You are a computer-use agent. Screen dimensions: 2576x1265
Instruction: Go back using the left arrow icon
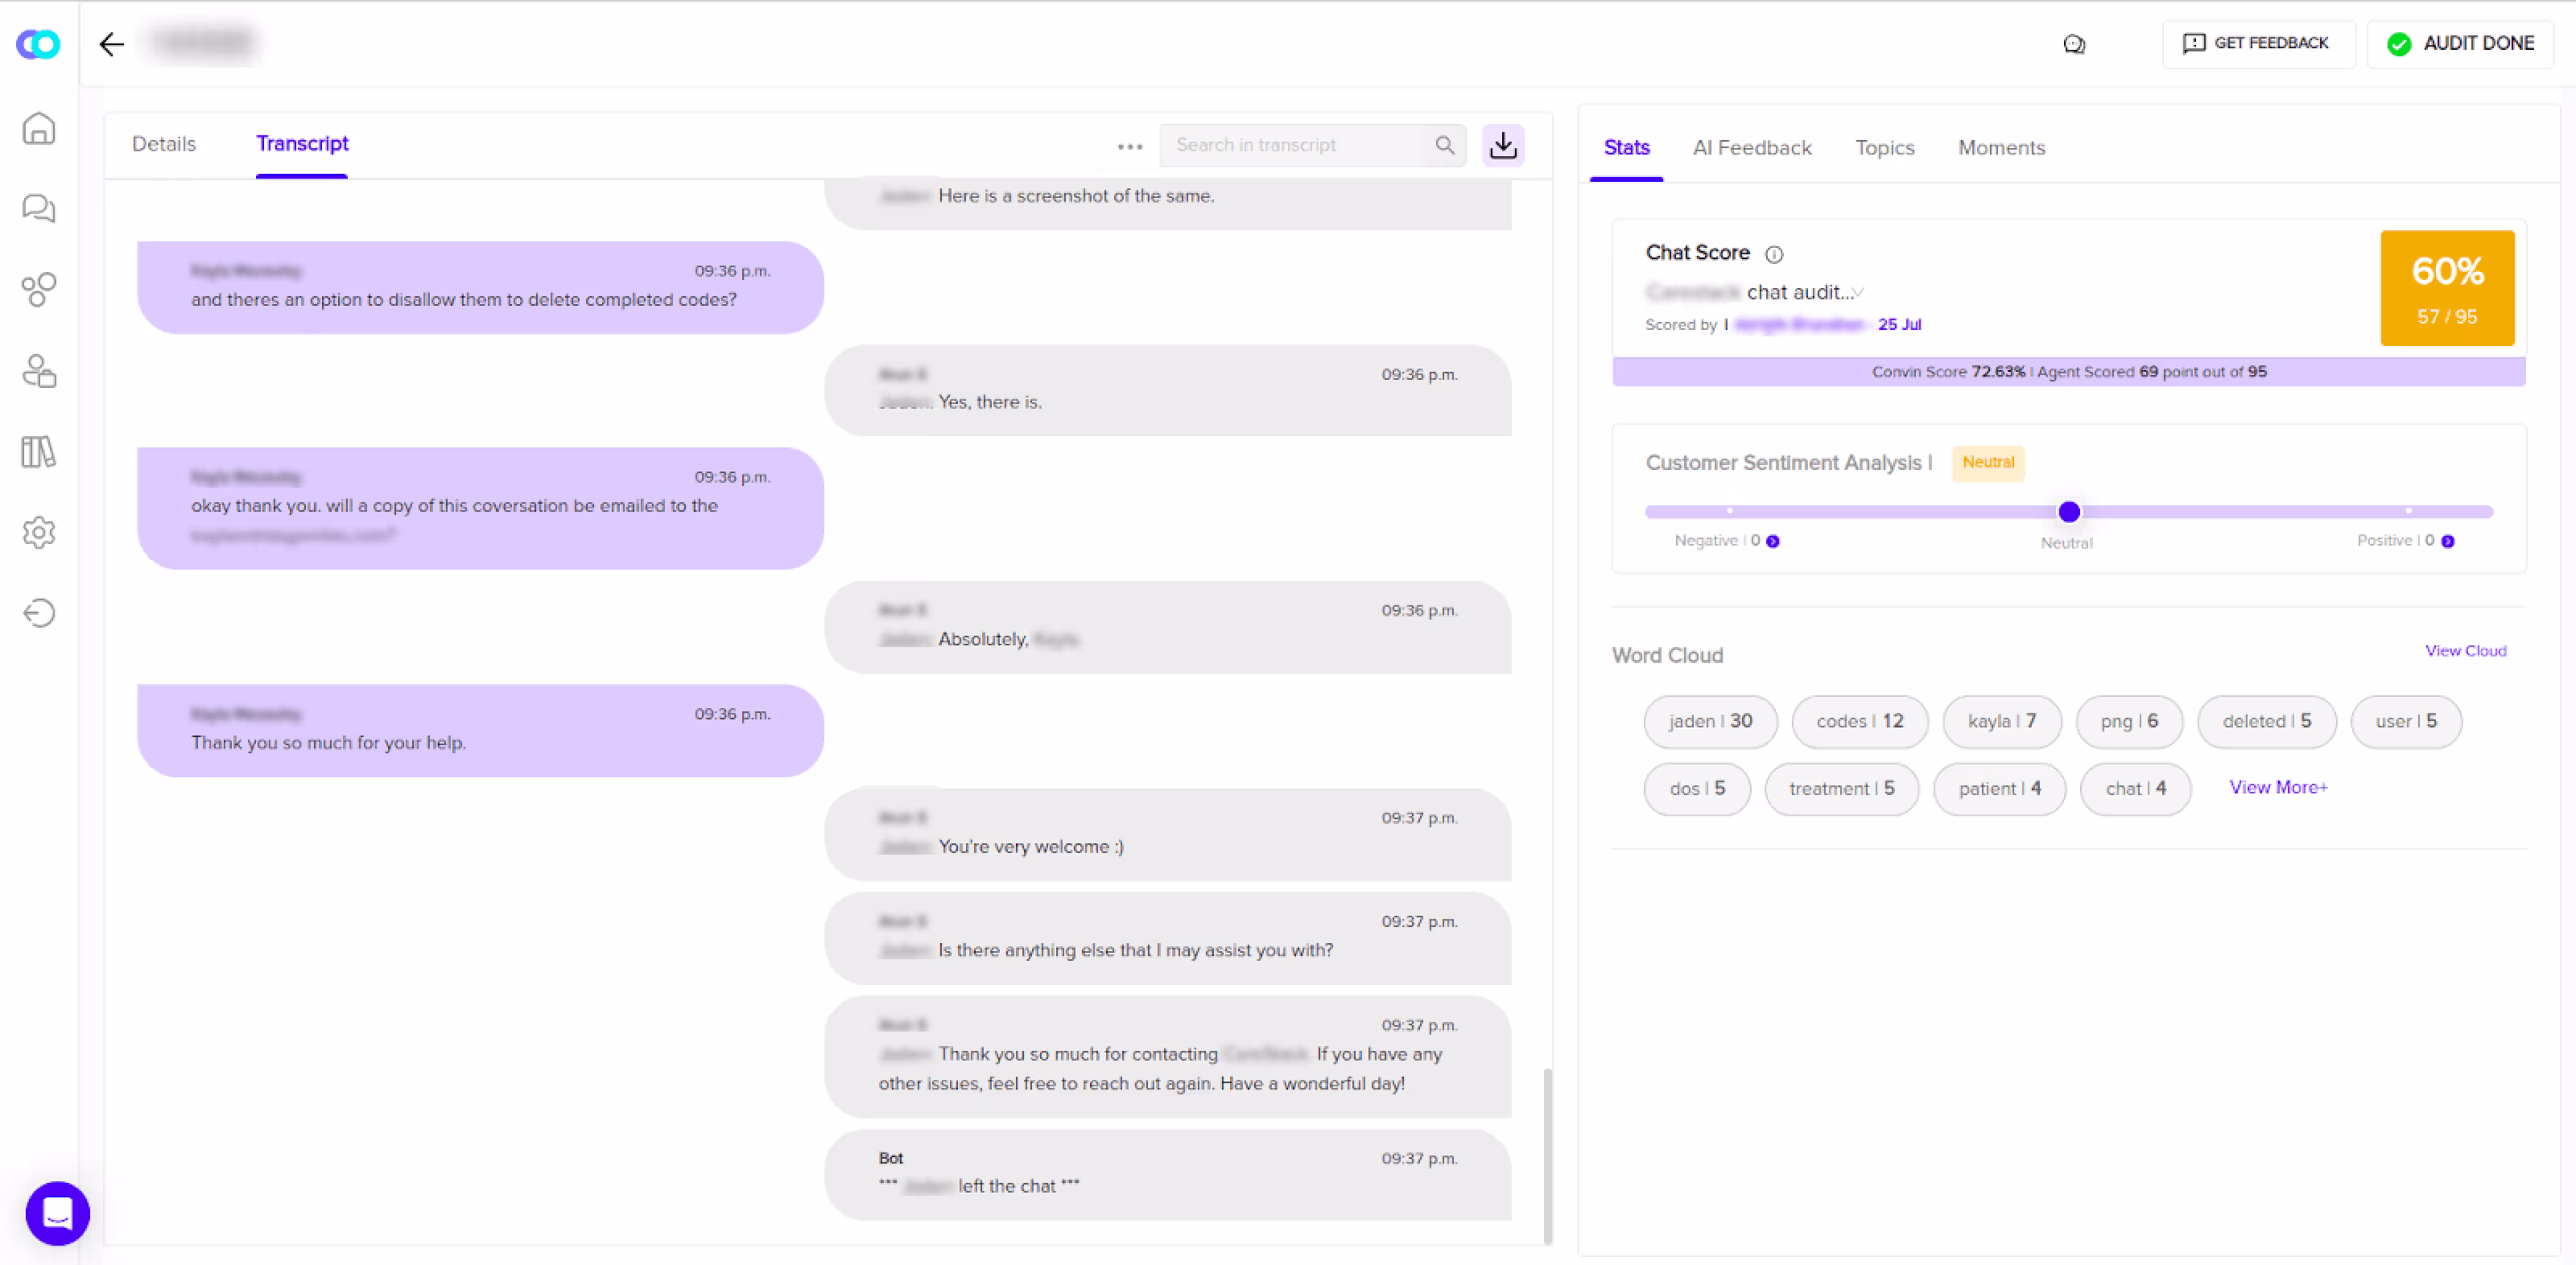(112, 43)
